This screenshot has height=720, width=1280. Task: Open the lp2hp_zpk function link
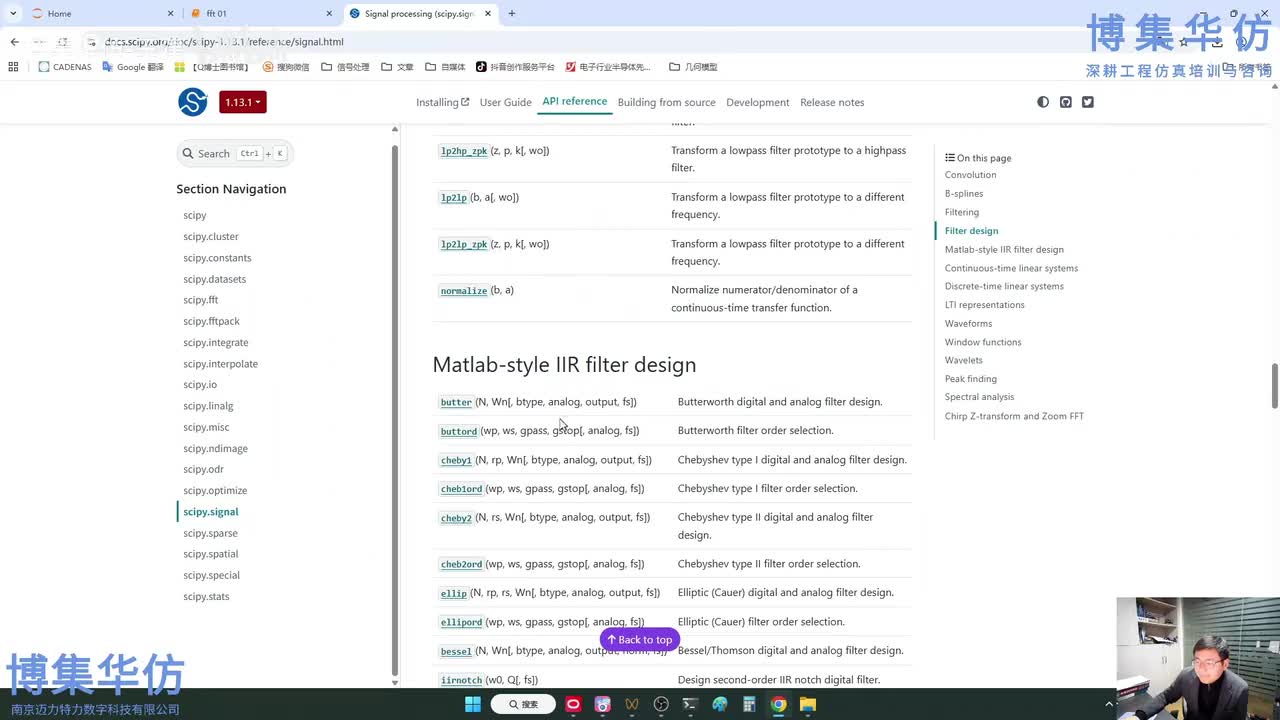tap(464, 151)
